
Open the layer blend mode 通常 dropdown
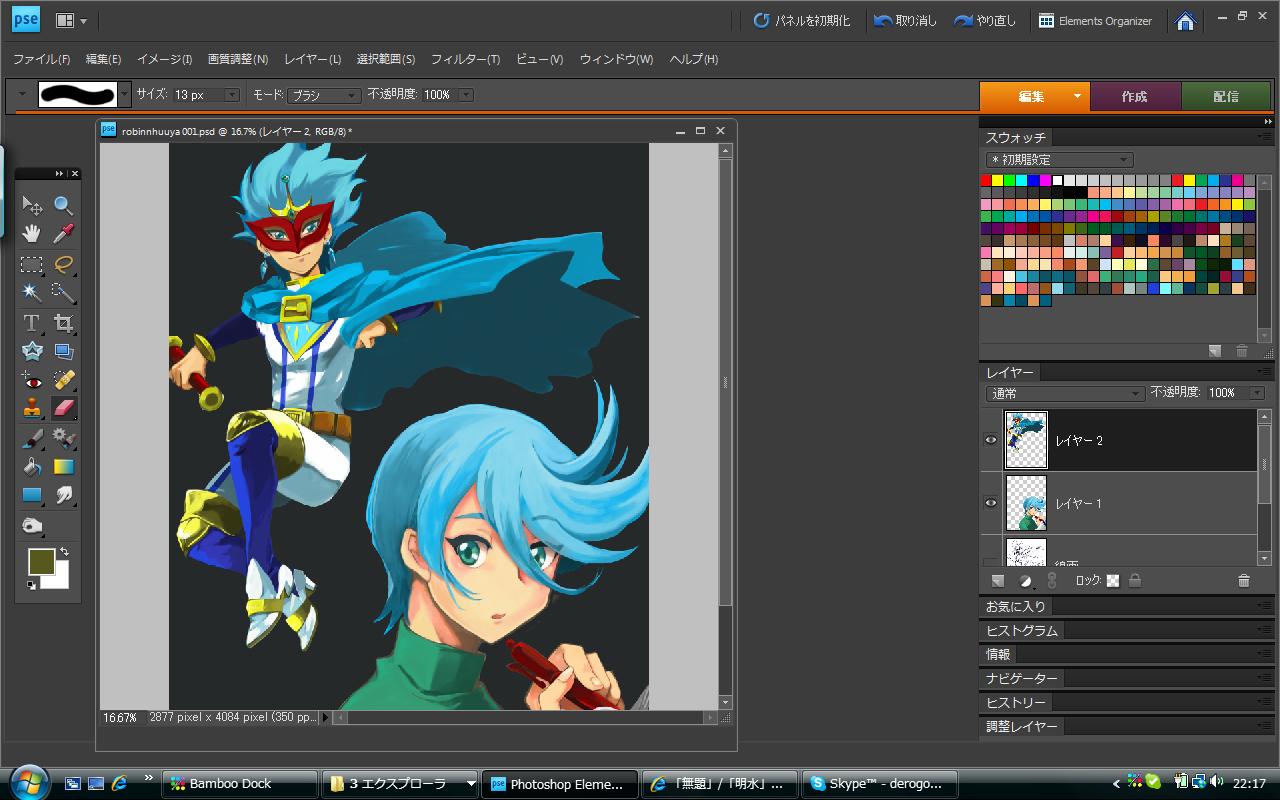(1065, 394)
